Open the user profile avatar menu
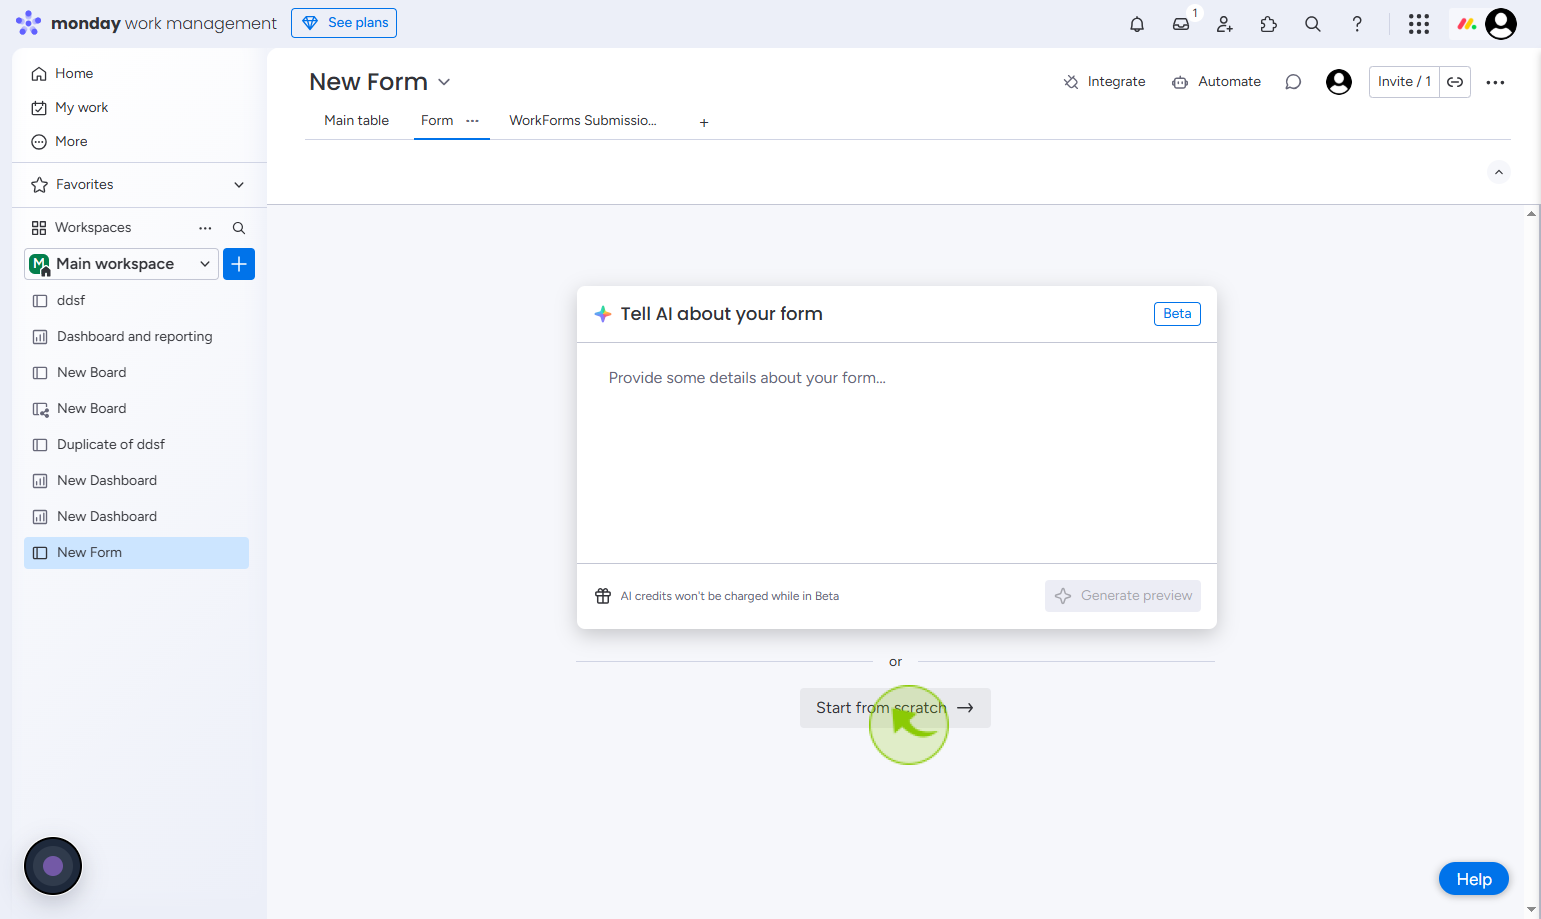The image size is (1541, 919). pos(1501,24)
